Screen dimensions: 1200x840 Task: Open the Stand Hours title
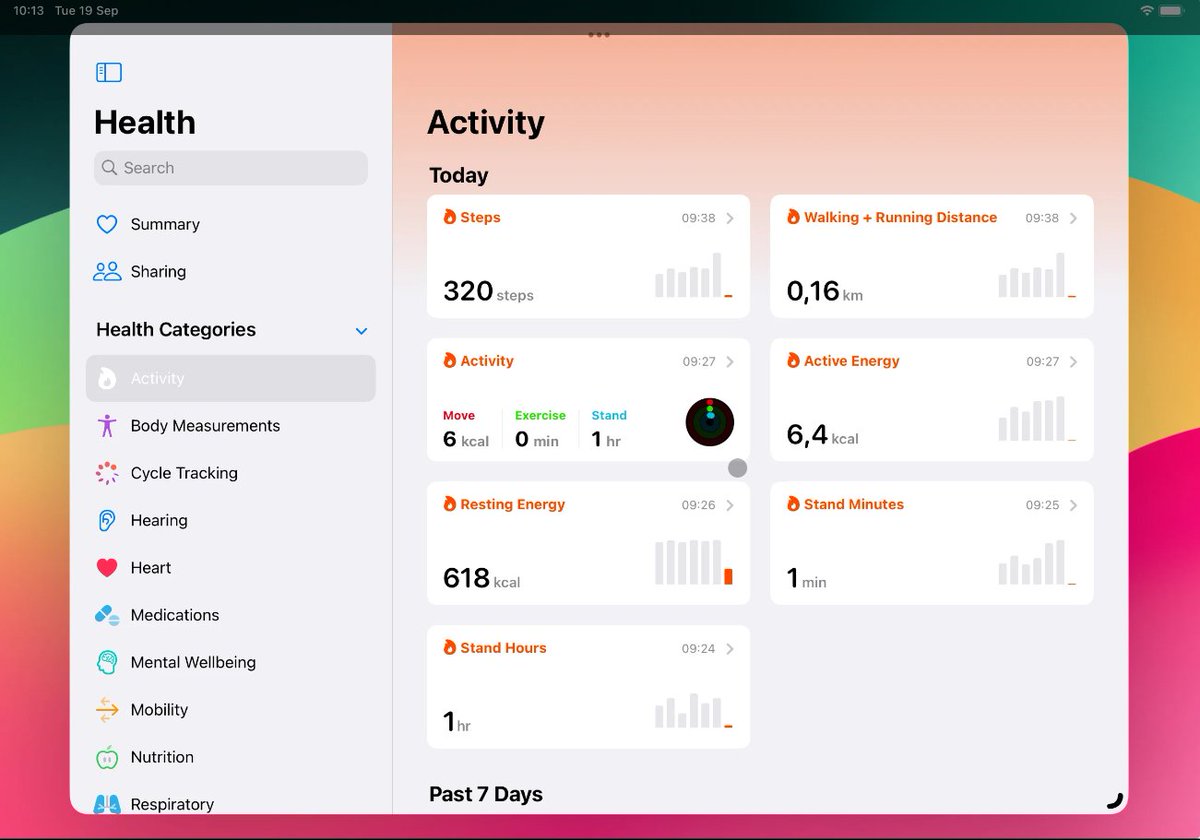pyautogui.click(x=503, y=648)
